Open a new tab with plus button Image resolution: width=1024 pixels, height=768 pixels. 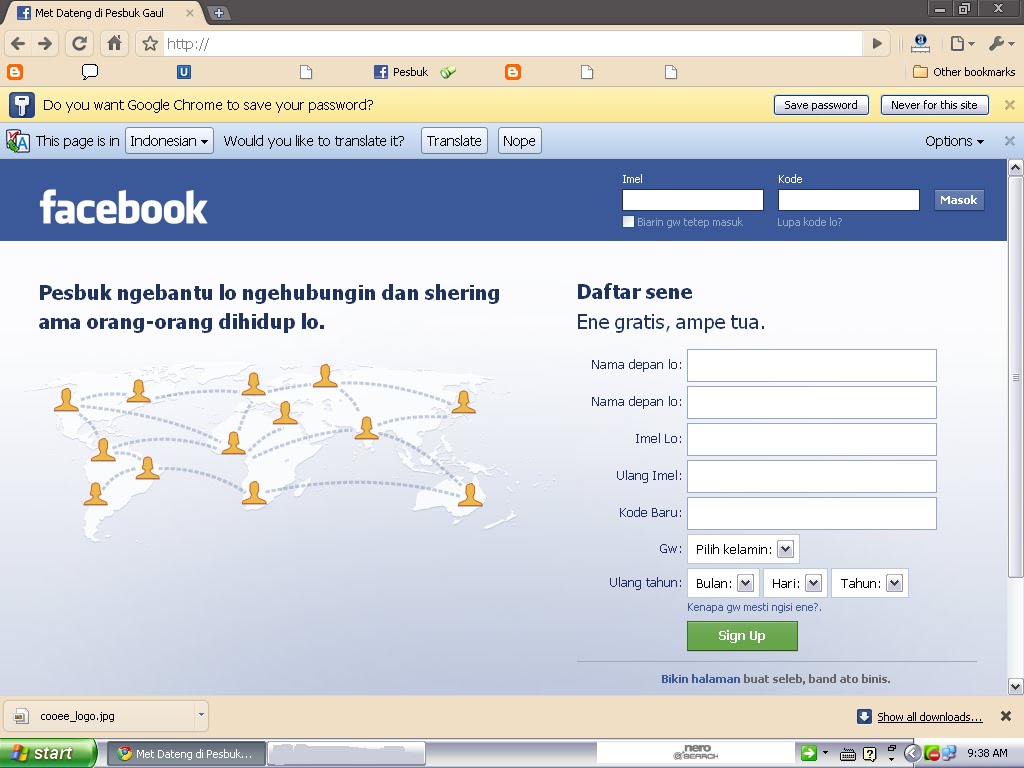(219, 13)
